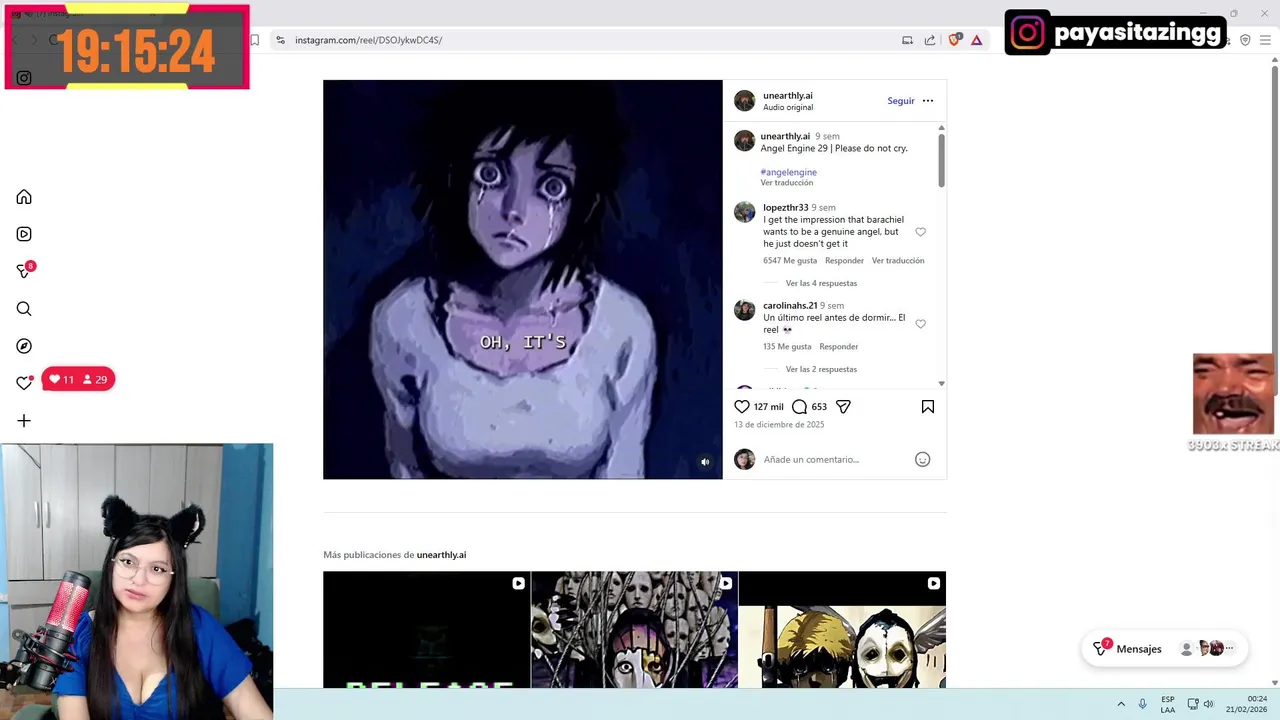Open the carolinahs.21 username
Screen dimensions: 1280x720
pos(790,306)
